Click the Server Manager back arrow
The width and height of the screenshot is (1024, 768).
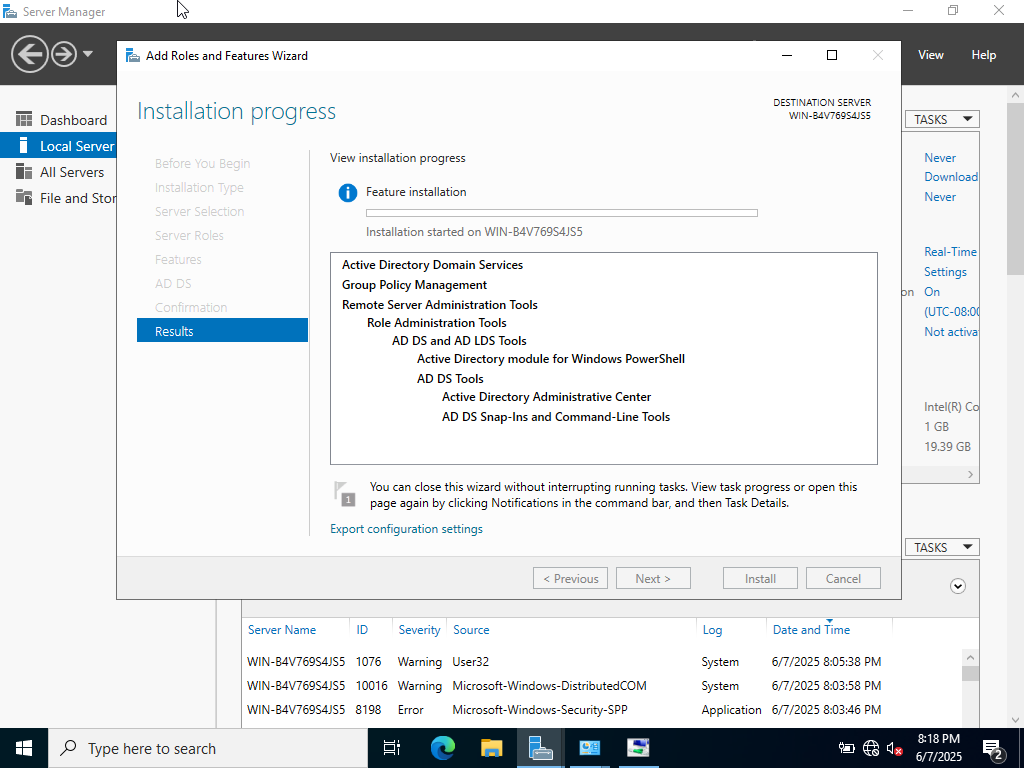tap(30, 54)
